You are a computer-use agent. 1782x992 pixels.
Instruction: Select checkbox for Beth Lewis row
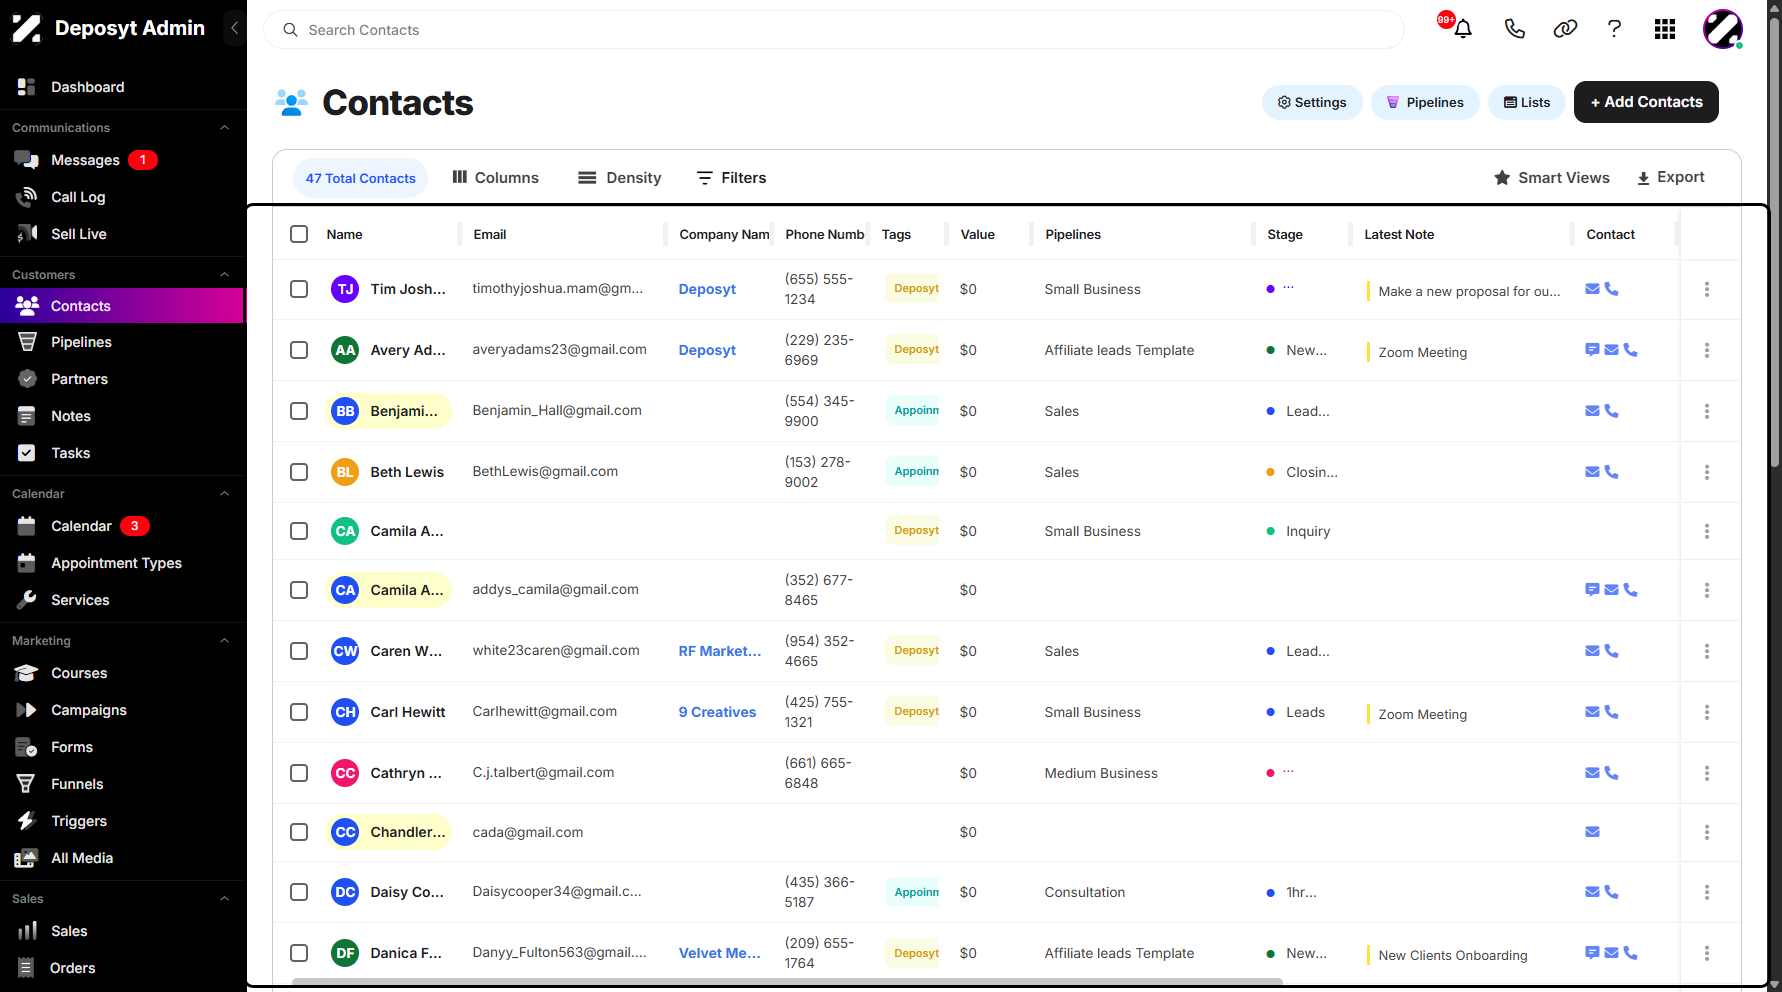(x=299, y=472)
